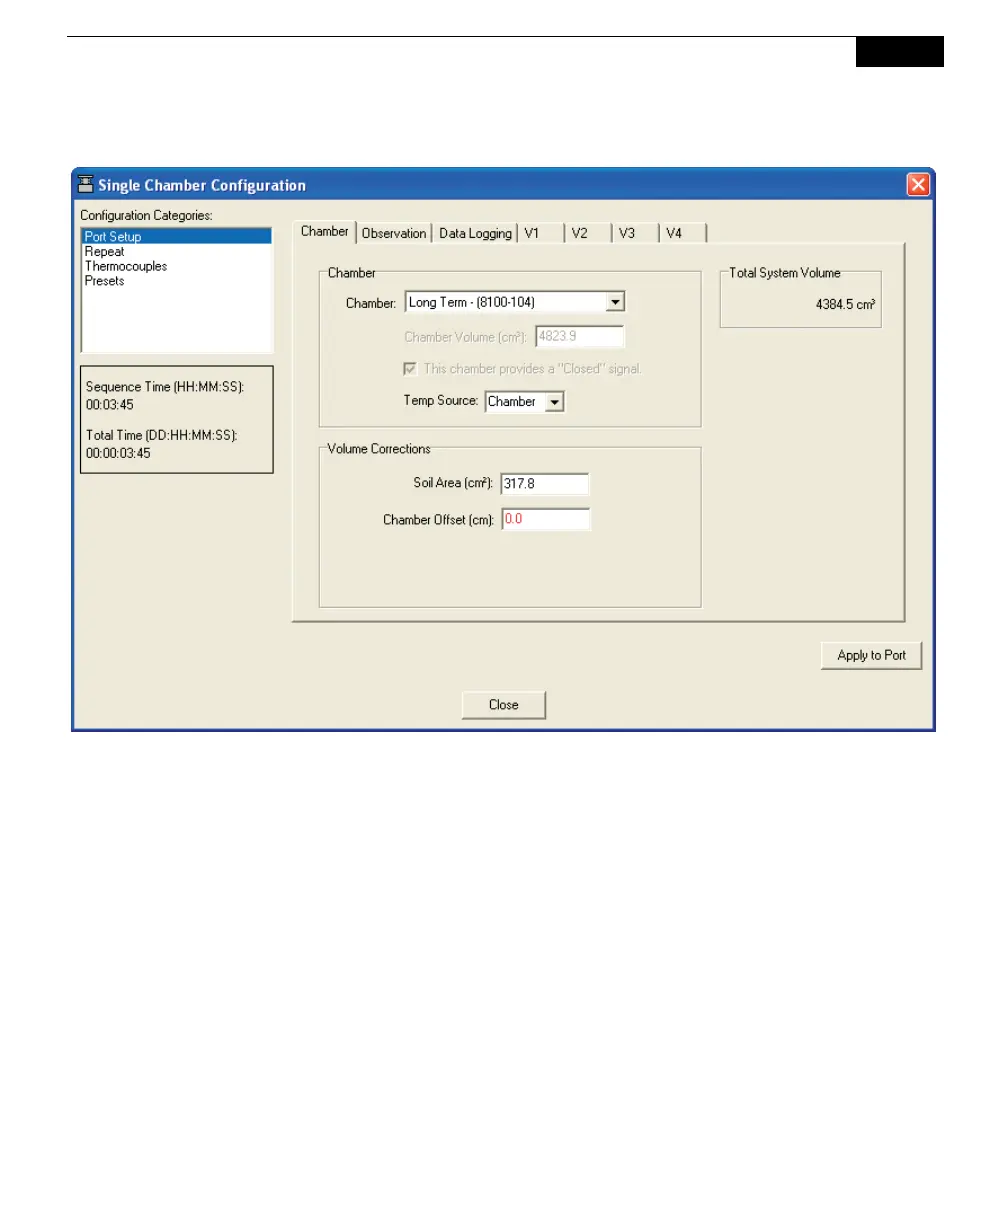Viewport: 1008px width, 1224px height.
Task: Go to the Data Logging tab
Action: 475,233
